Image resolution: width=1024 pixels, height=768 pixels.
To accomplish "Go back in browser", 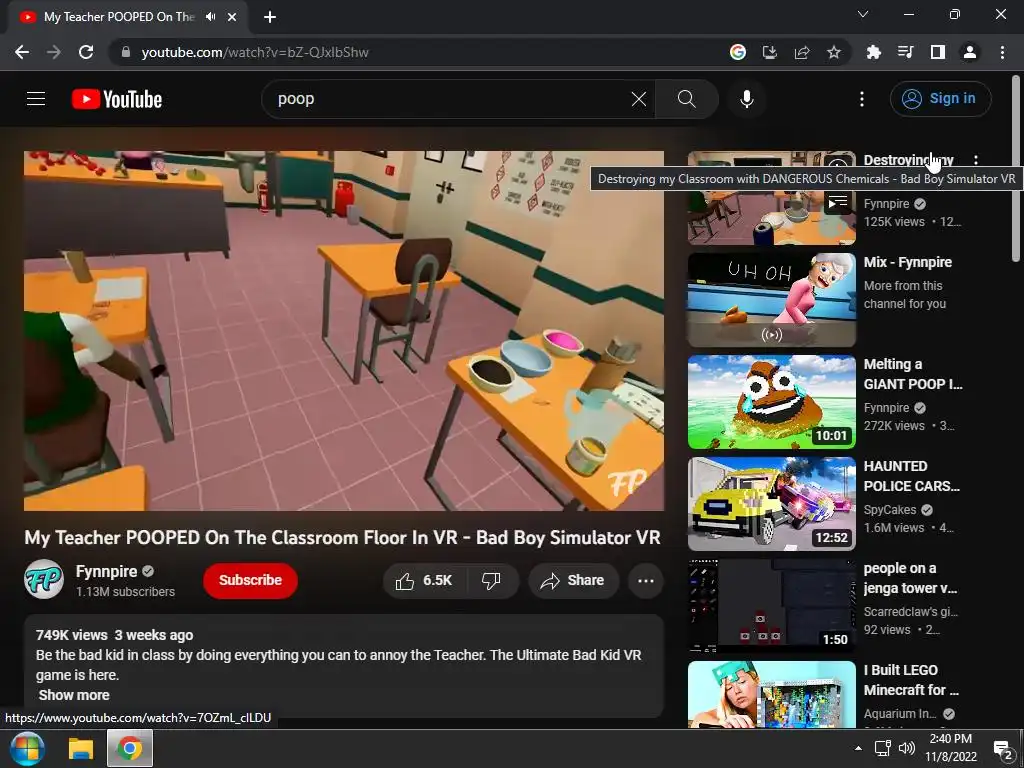I will [22, 52].
